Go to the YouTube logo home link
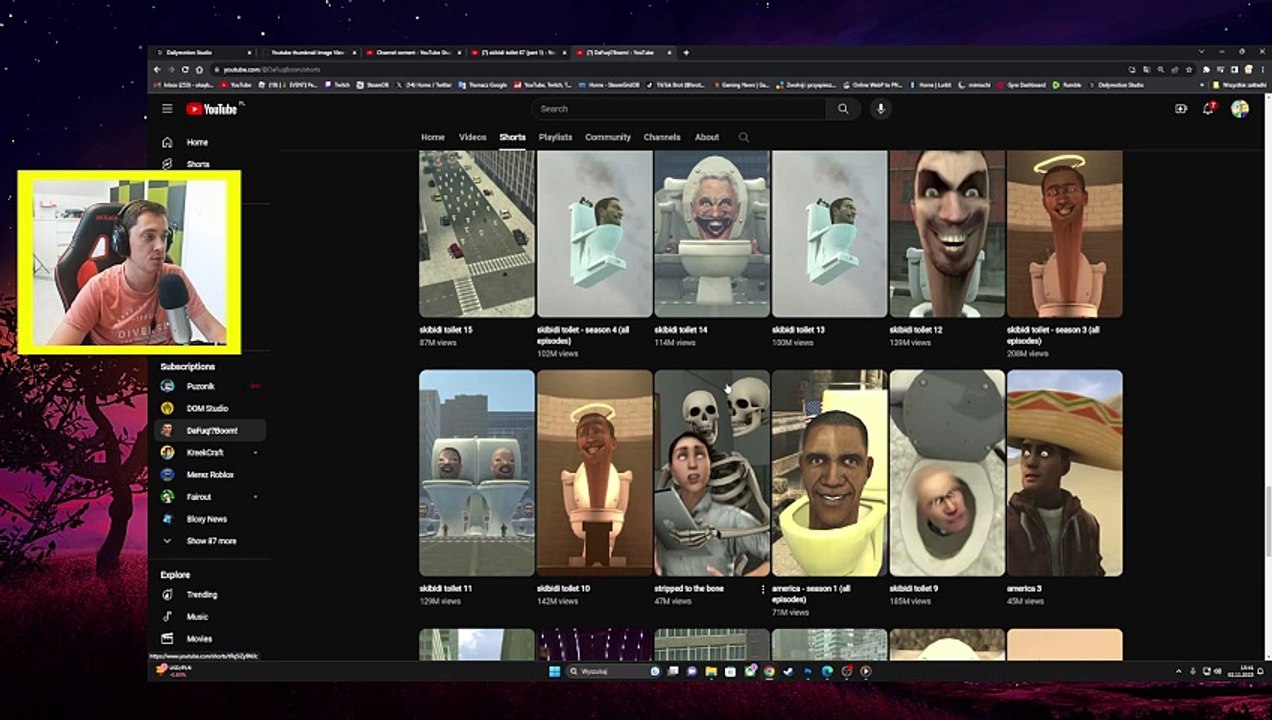 click(x=211, y=109)
